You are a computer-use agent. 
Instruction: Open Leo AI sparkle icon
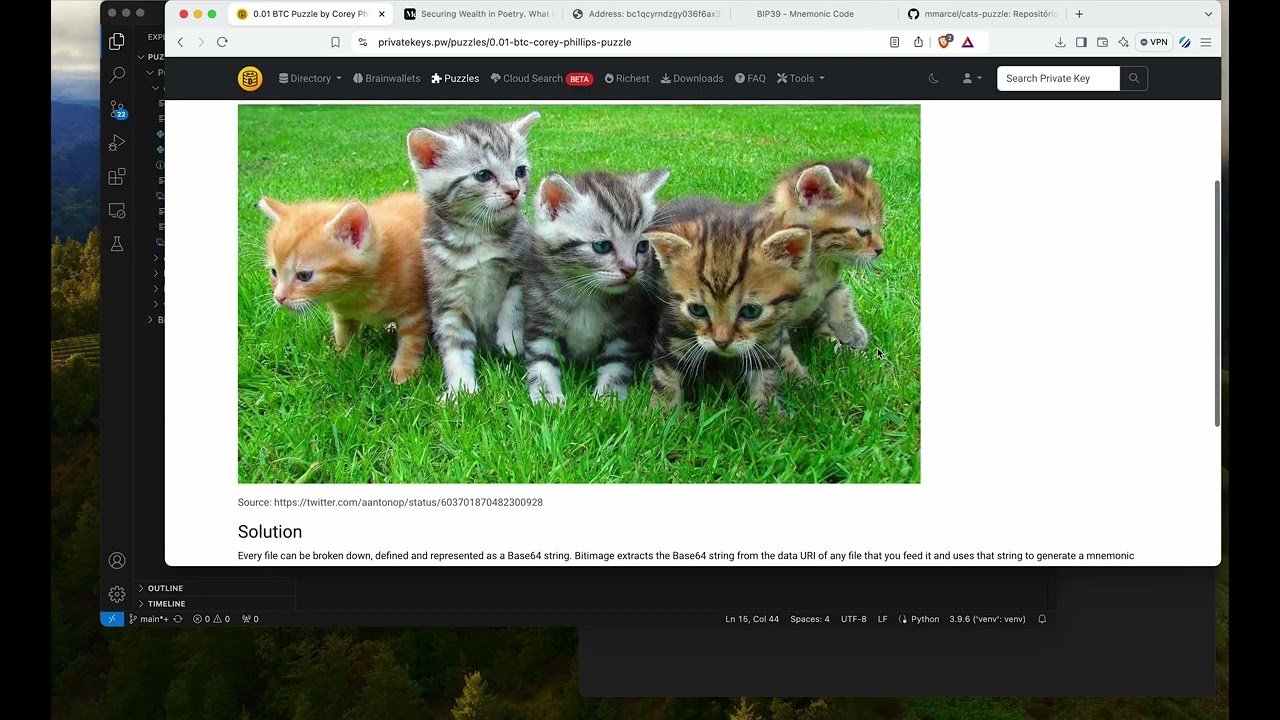[1123, 42]
